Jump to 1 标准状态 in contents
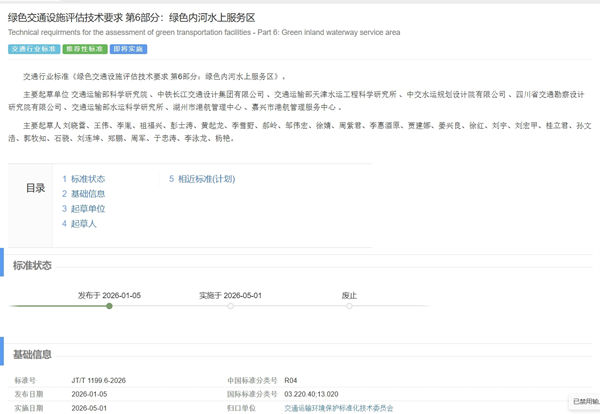The image size is (600, 414). click(83, 179)
